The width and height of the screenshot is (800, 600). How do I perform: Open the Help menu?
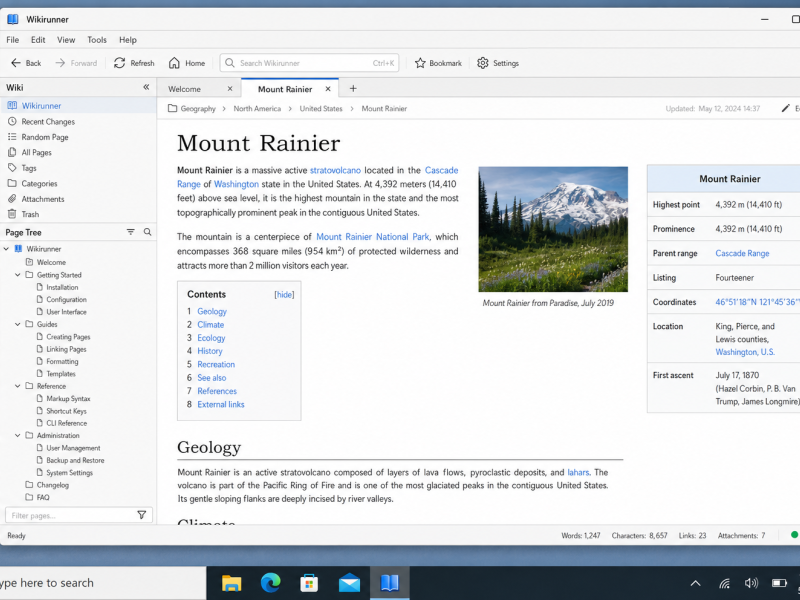point(128,40)
